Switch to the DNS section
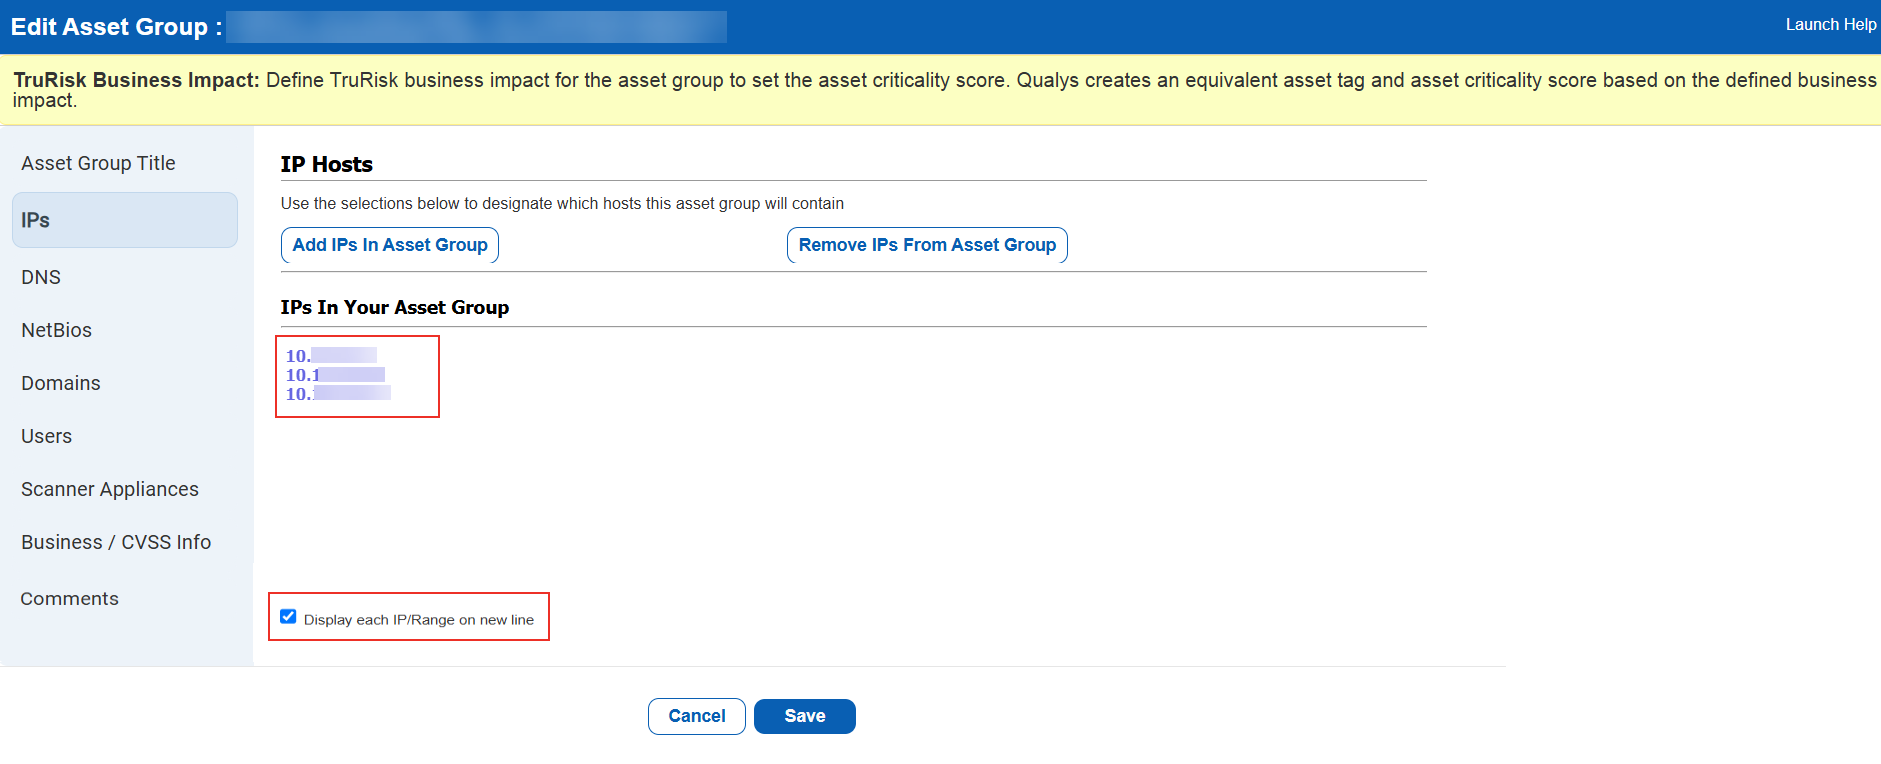Image resolution: width=1881 pixels, height=764 pixels. click(x=41, y=277)
